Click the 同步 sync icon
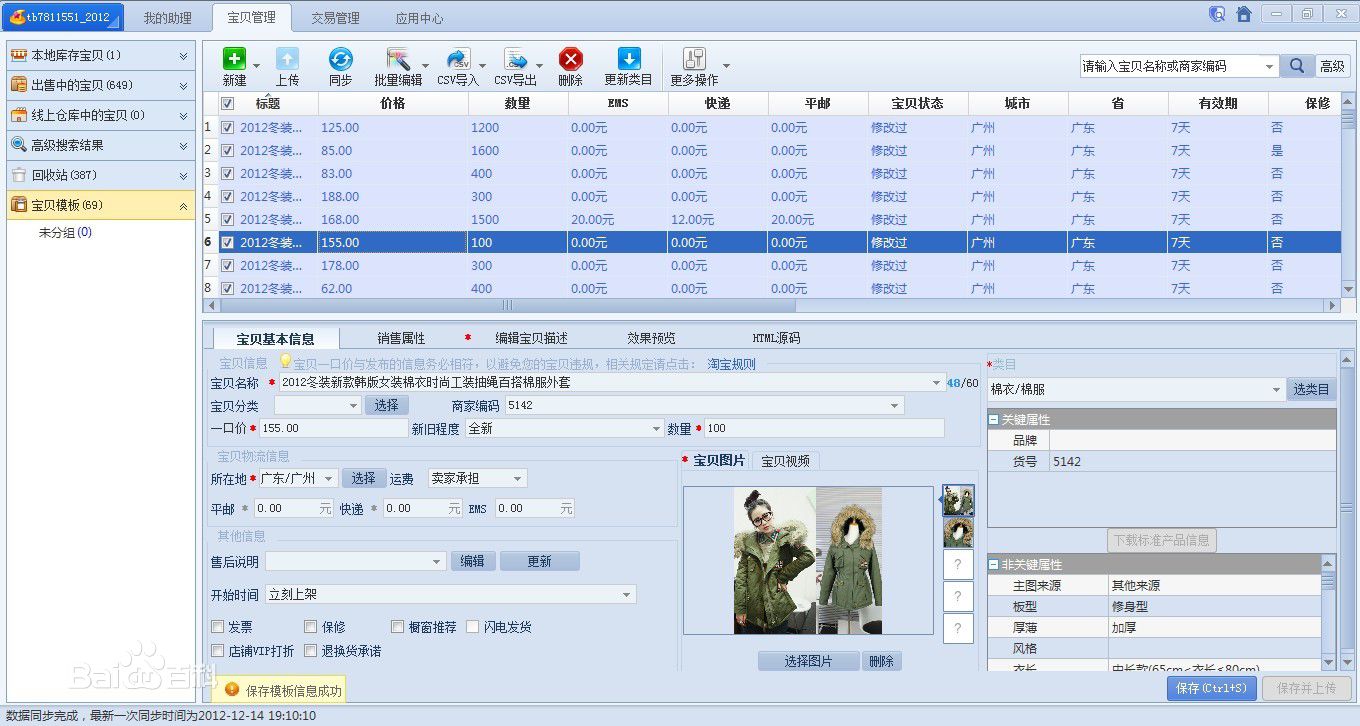This screenshot has height=726, width=1360. tap(340, 59)
